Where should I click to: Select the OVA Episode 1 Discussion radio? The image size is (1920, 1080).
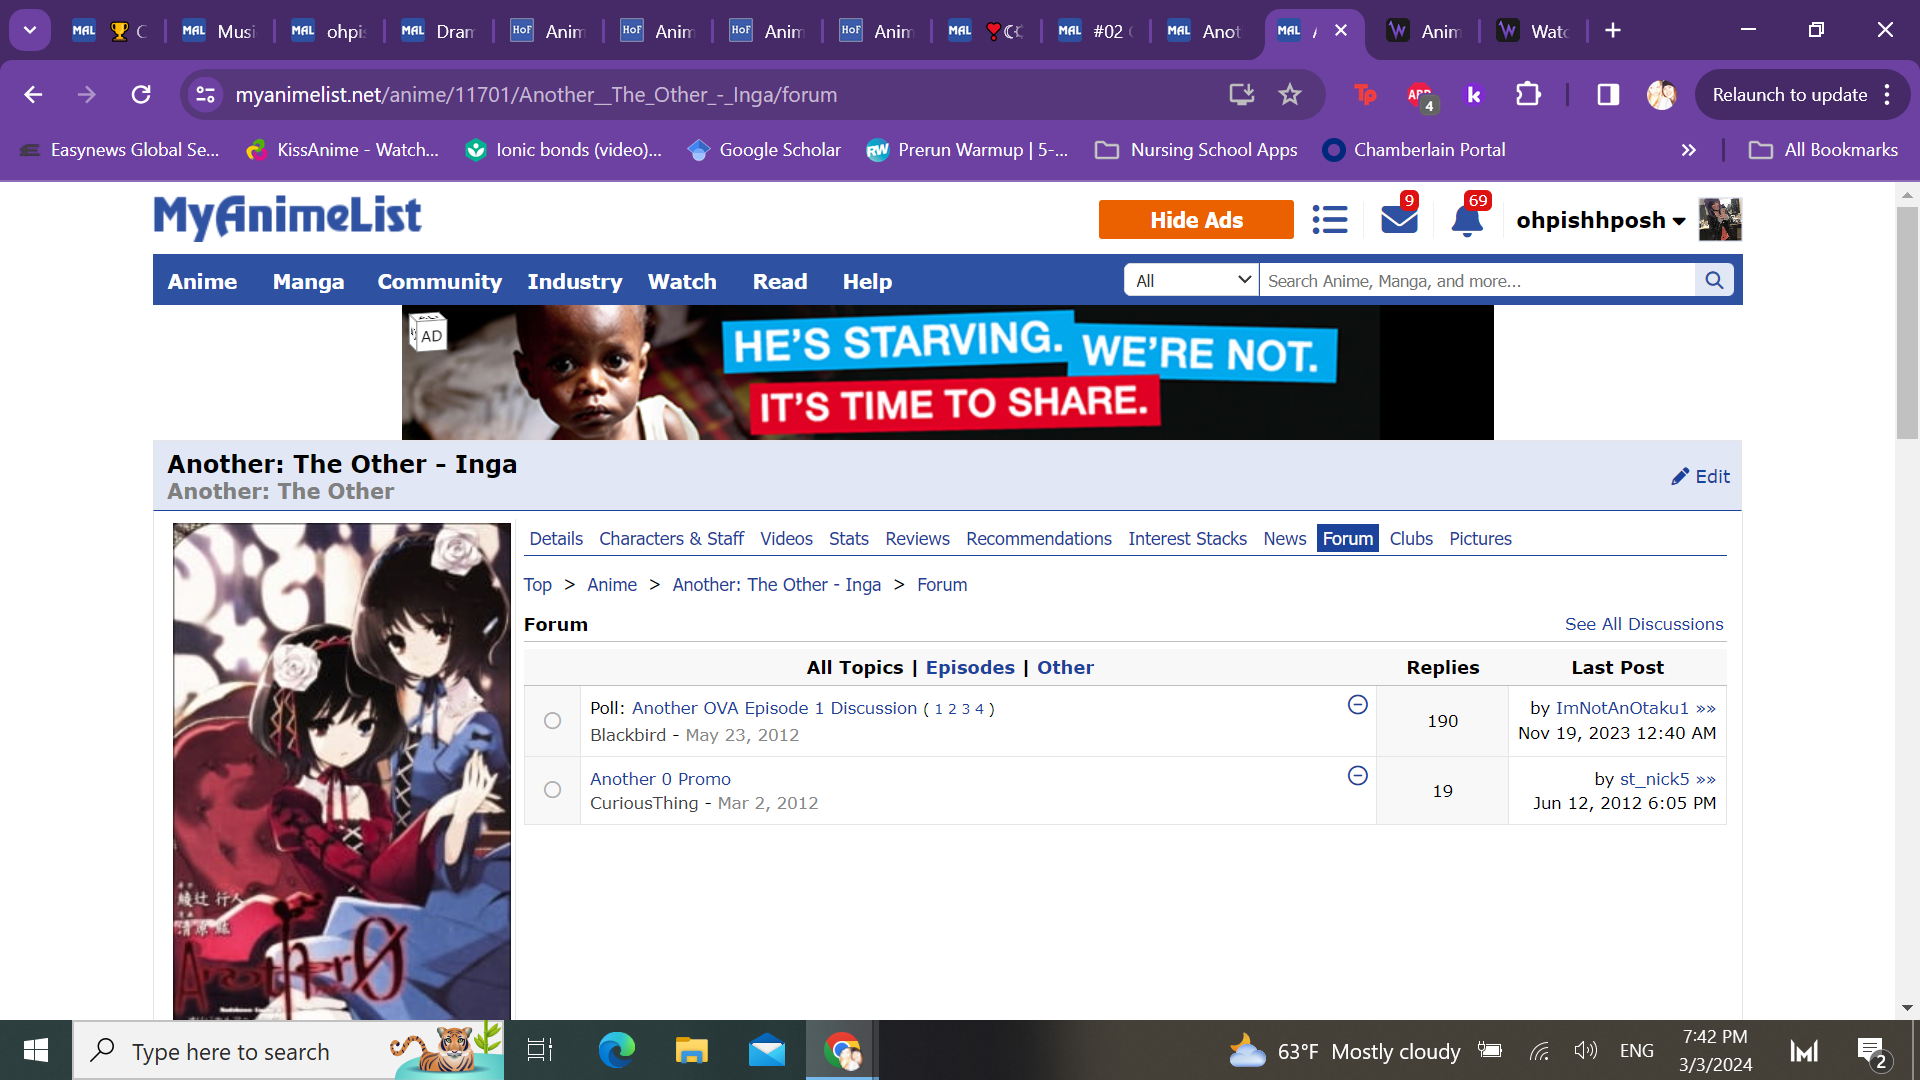coord(552,721)
